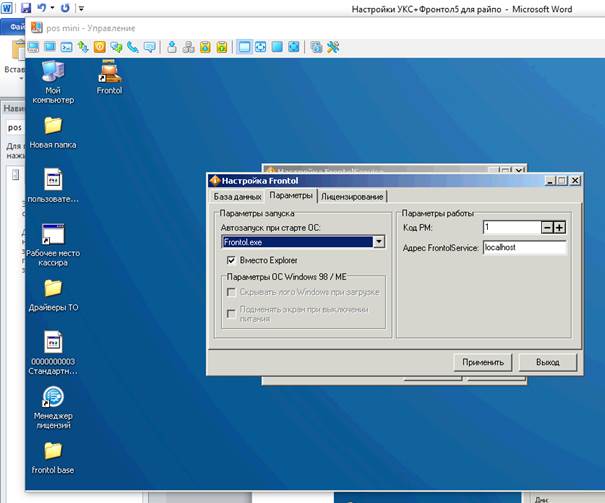This screenshot has width=605, height=503.
Task: Click the Send Ctrl+Alt+Del toolbar icon
Action: pos(172,47)
